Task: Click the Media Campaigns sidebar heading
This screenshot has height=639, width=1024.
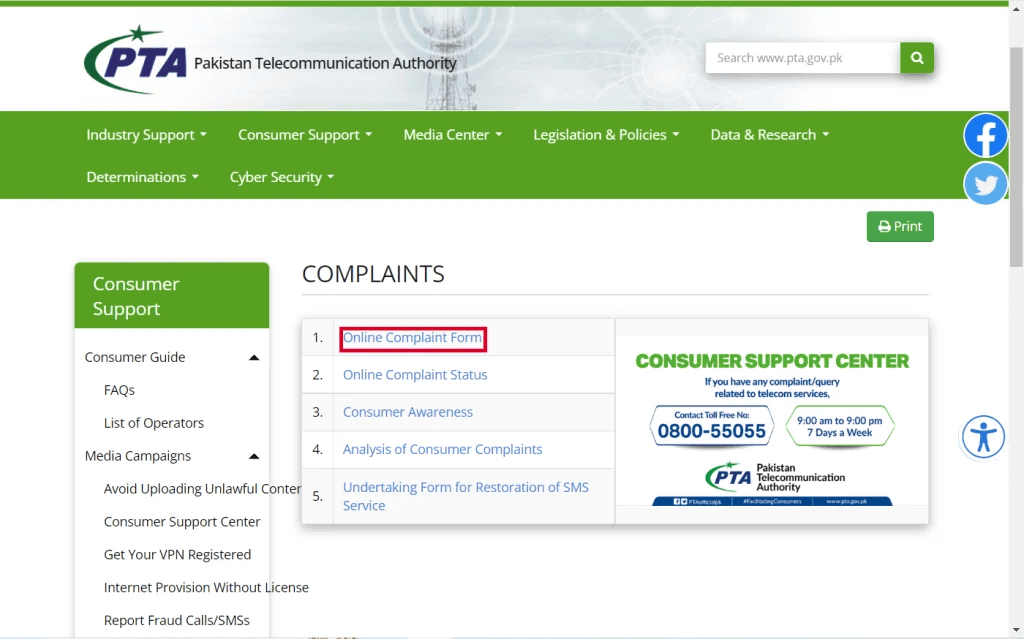Action: coord(138,456)
